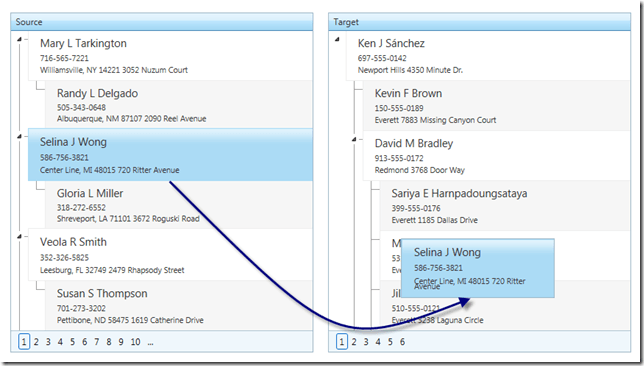Viewport: 644px width, 366px height.
Task: Open more pages via Source ellipsis
Action: tap(150, 343)
